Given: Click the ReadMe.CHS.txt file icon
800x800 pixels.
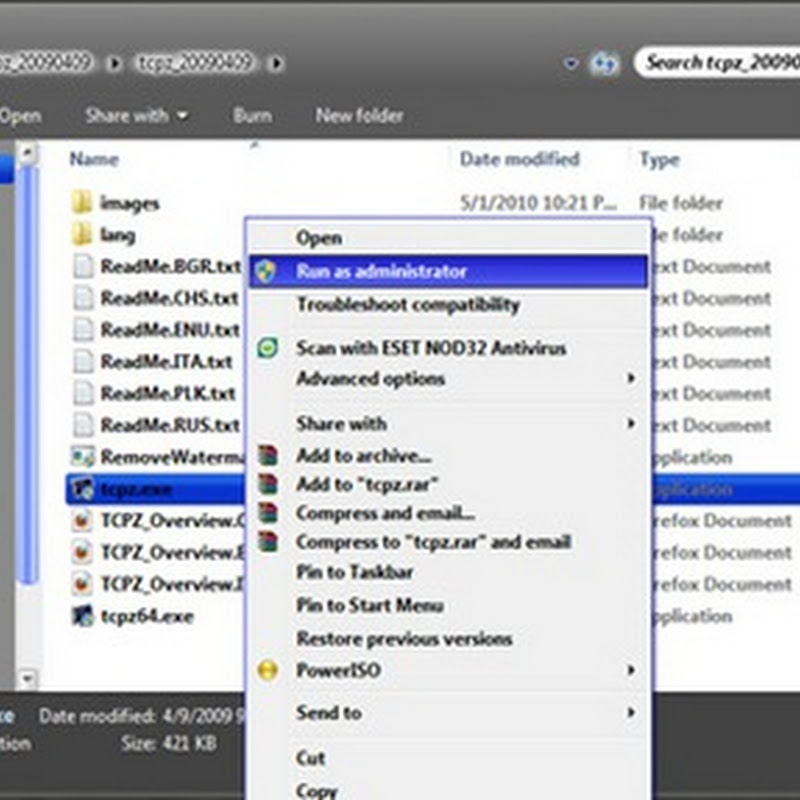Looking at the screenshot, I should [x=83, y=298].
